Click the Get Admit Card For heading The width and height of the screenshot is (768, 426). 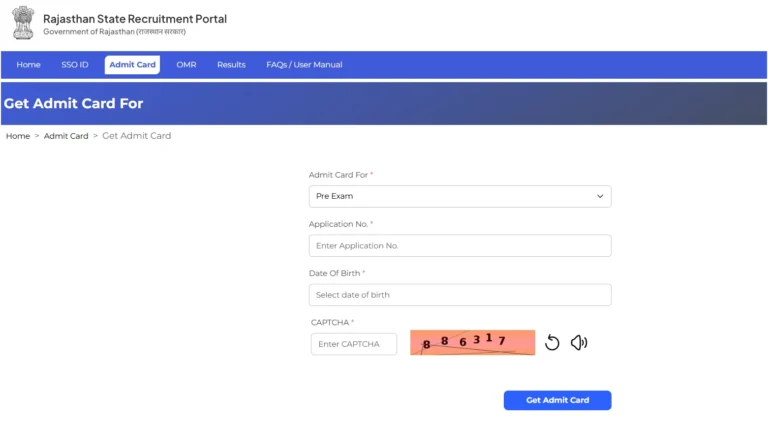[x=73, y=103]
